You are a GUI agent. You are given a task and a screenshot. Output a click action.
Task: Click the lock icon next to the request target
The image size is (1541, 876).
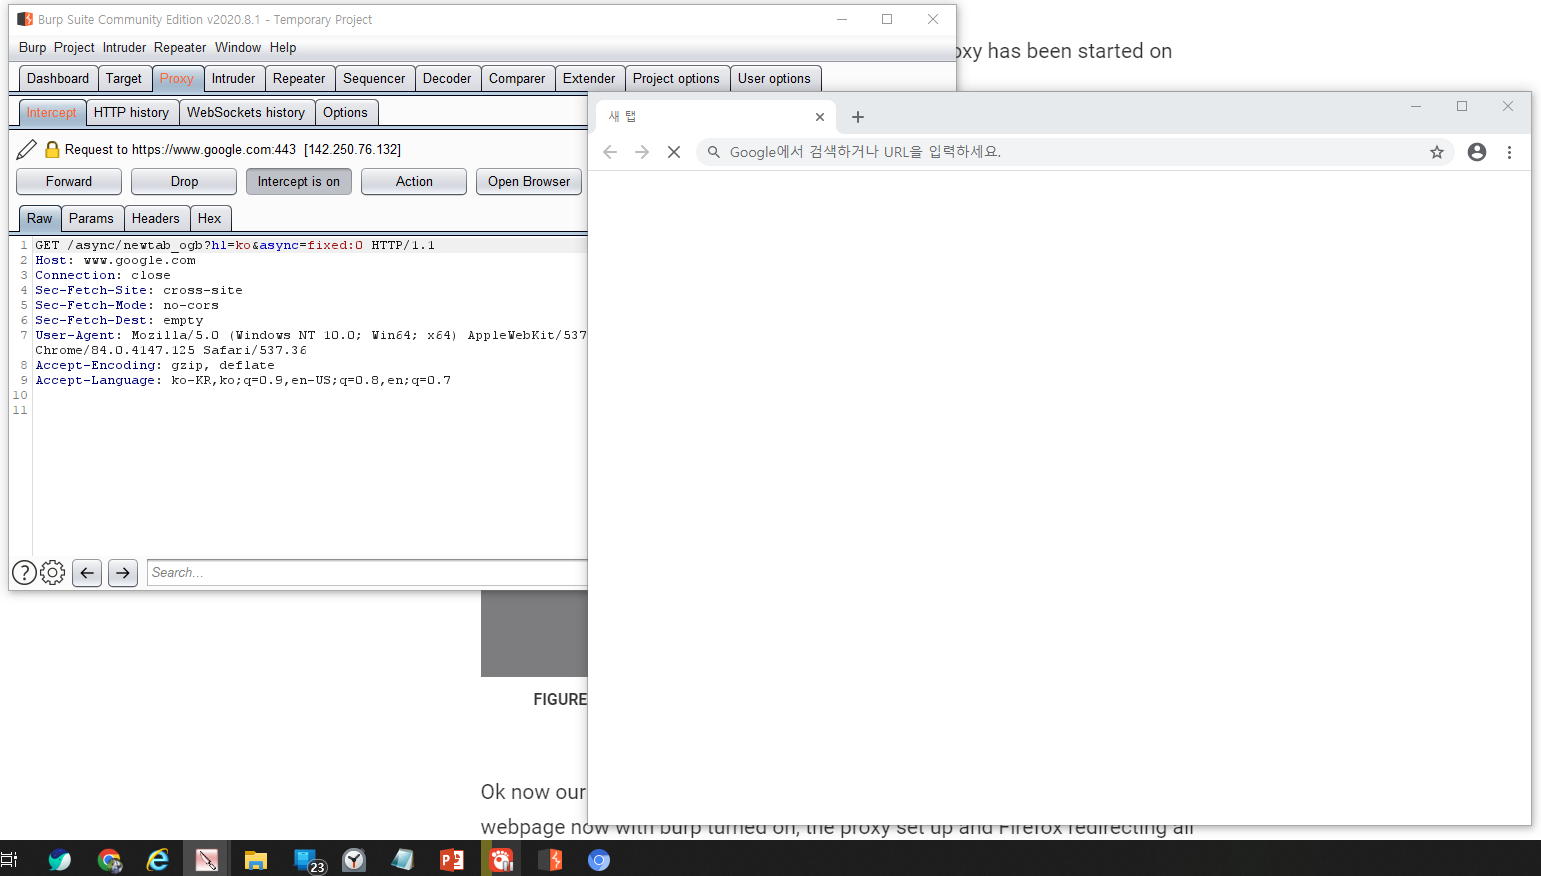click(52, 149)
